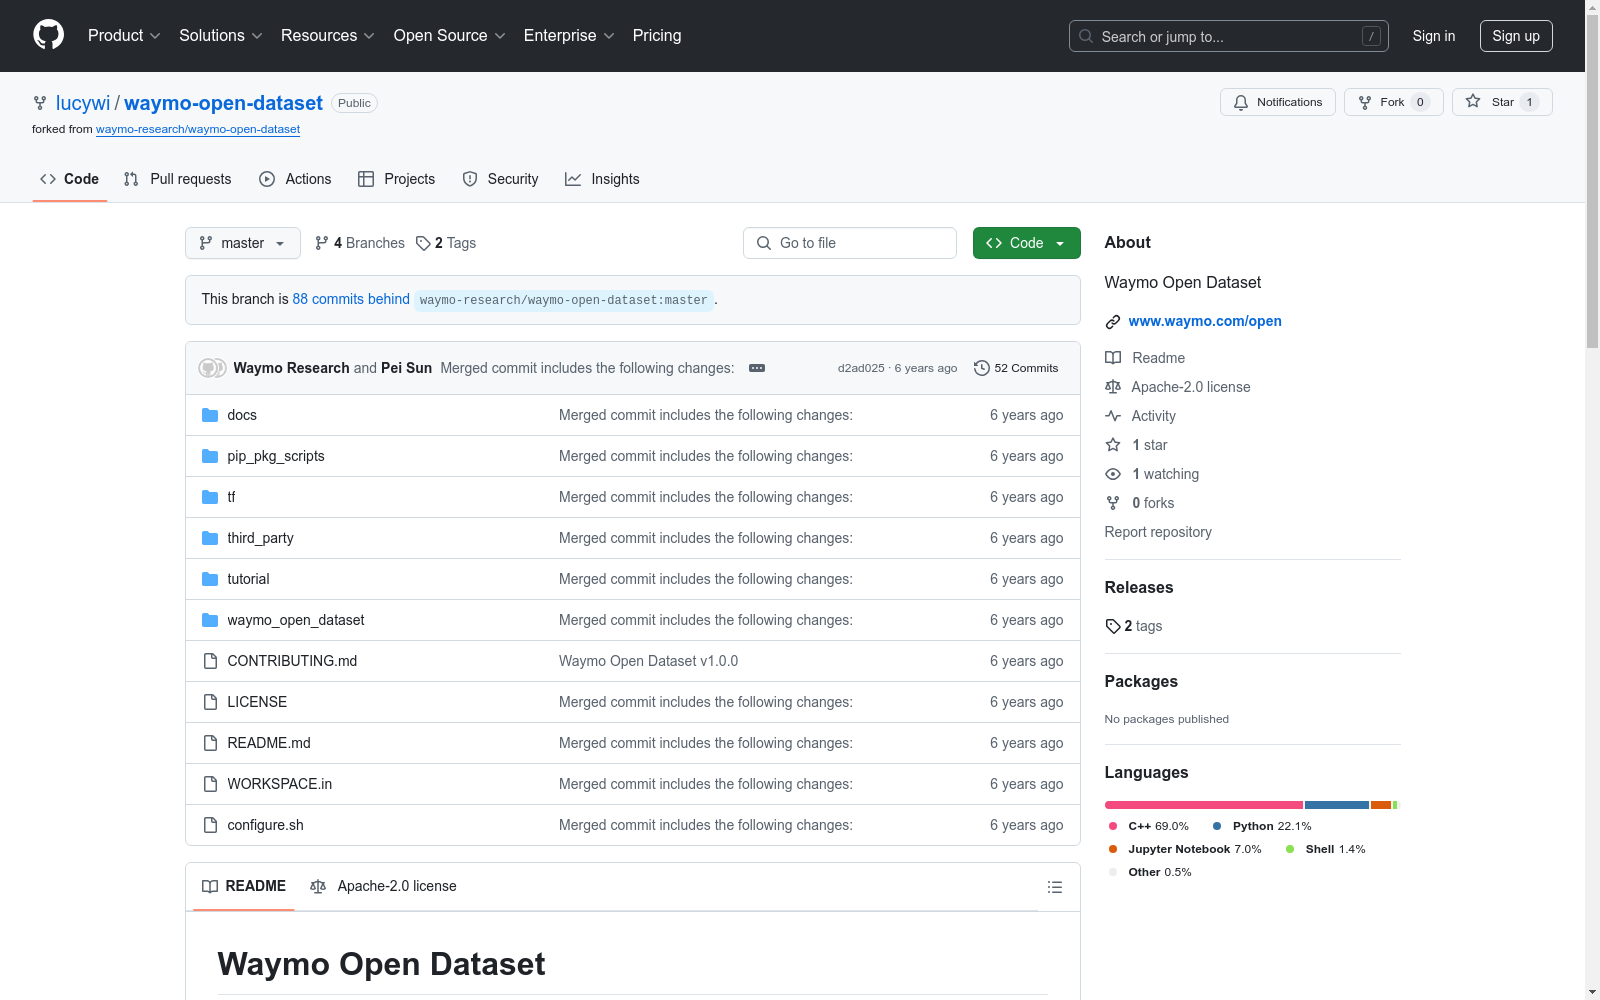Open the GitHub home logo
Viewport: 1600px width, 1000px height.
pyautogui.click(x=48, y=35)
